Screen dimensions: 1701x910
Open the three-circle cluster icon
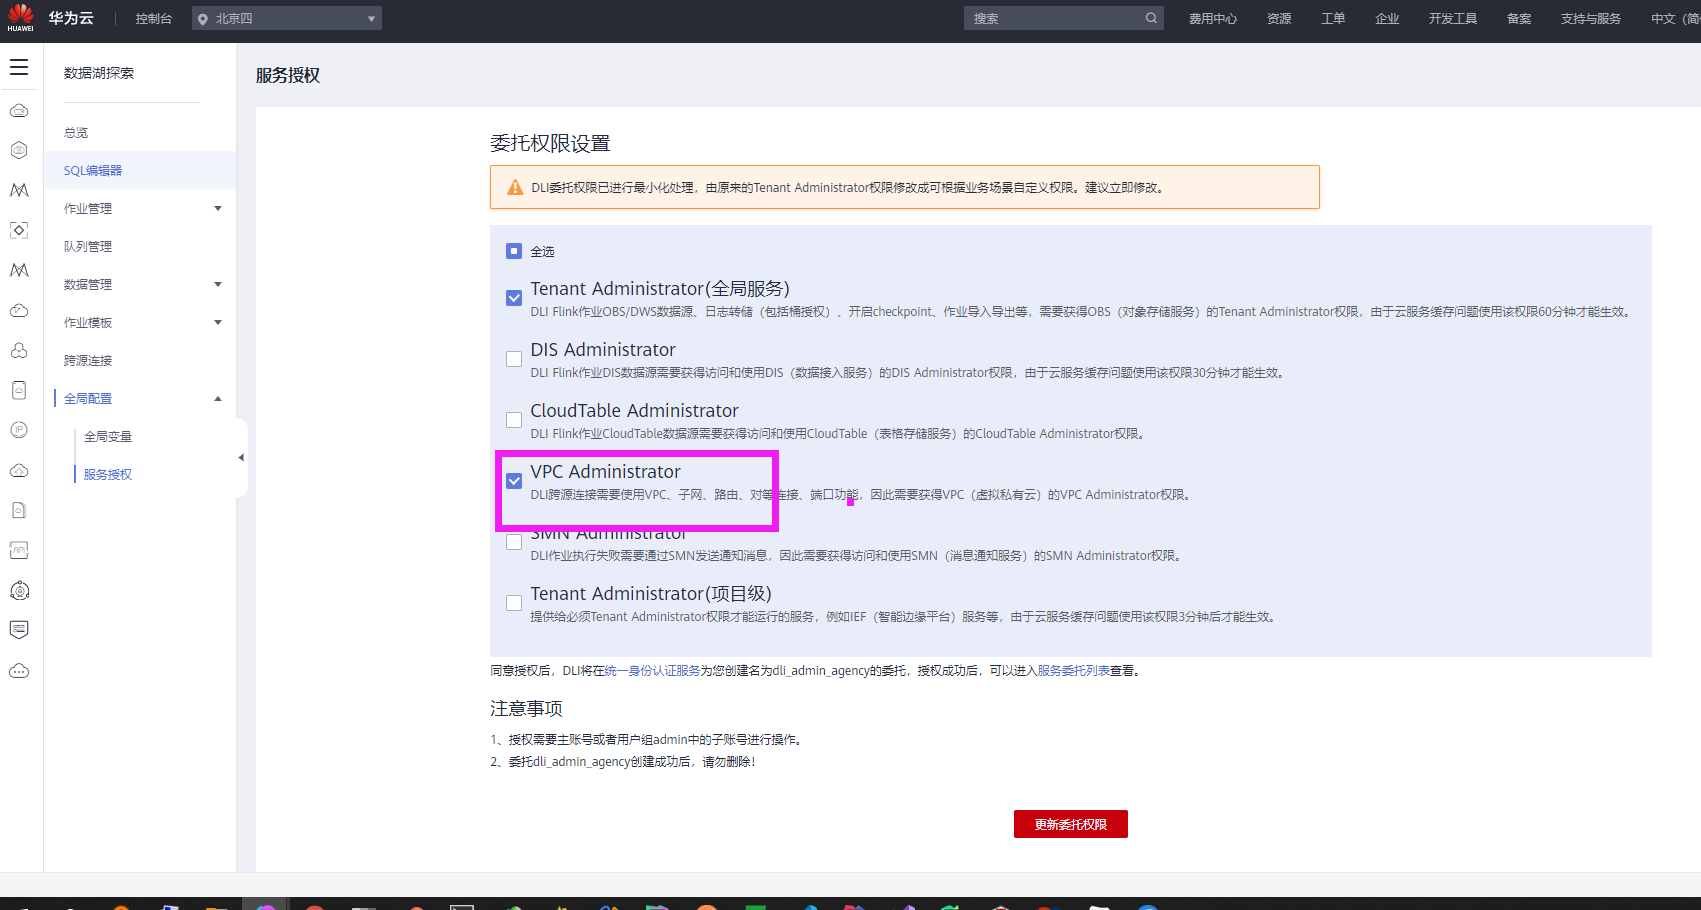[x=19, y=350]
